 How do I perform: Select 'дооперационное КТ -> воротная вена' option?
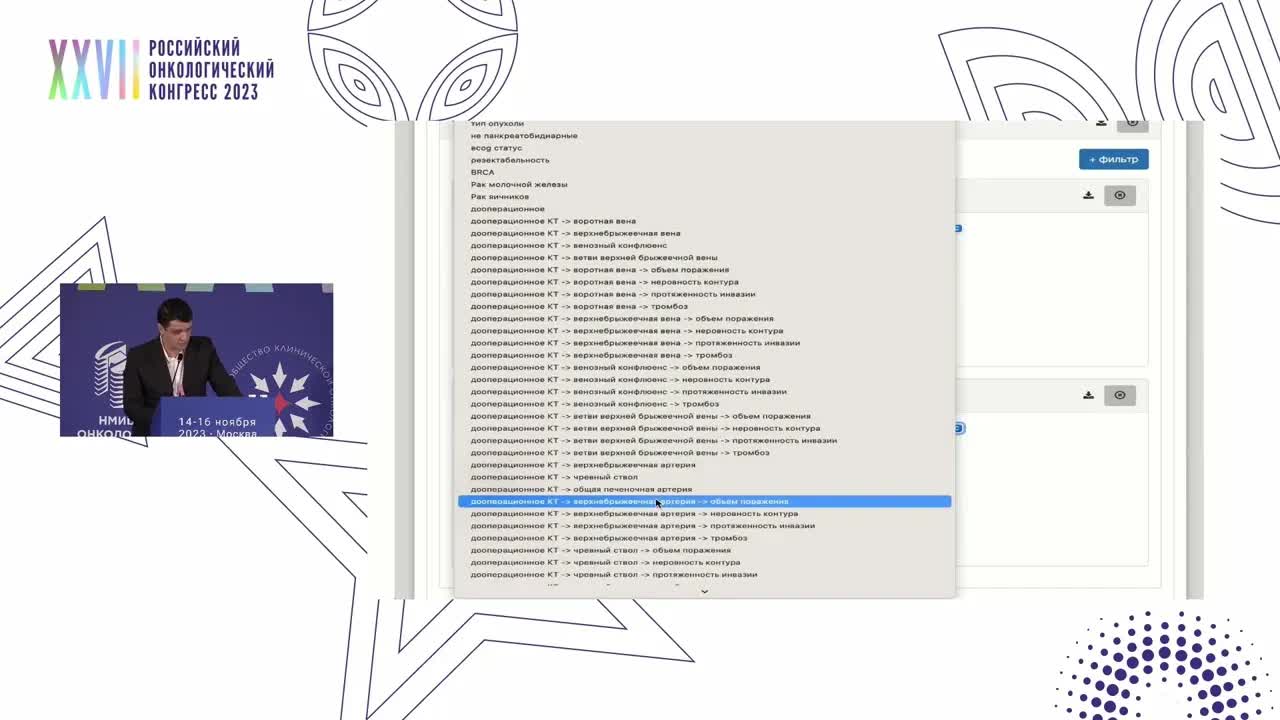point(553,221)
